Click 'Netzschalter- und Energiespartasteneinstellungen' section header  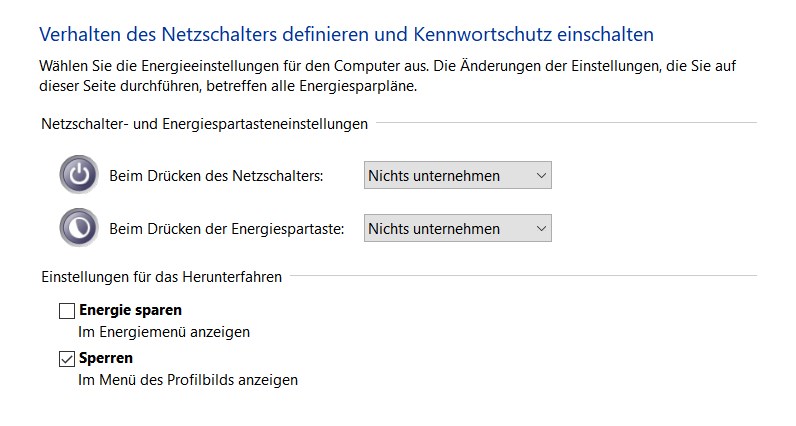[205, 124]
